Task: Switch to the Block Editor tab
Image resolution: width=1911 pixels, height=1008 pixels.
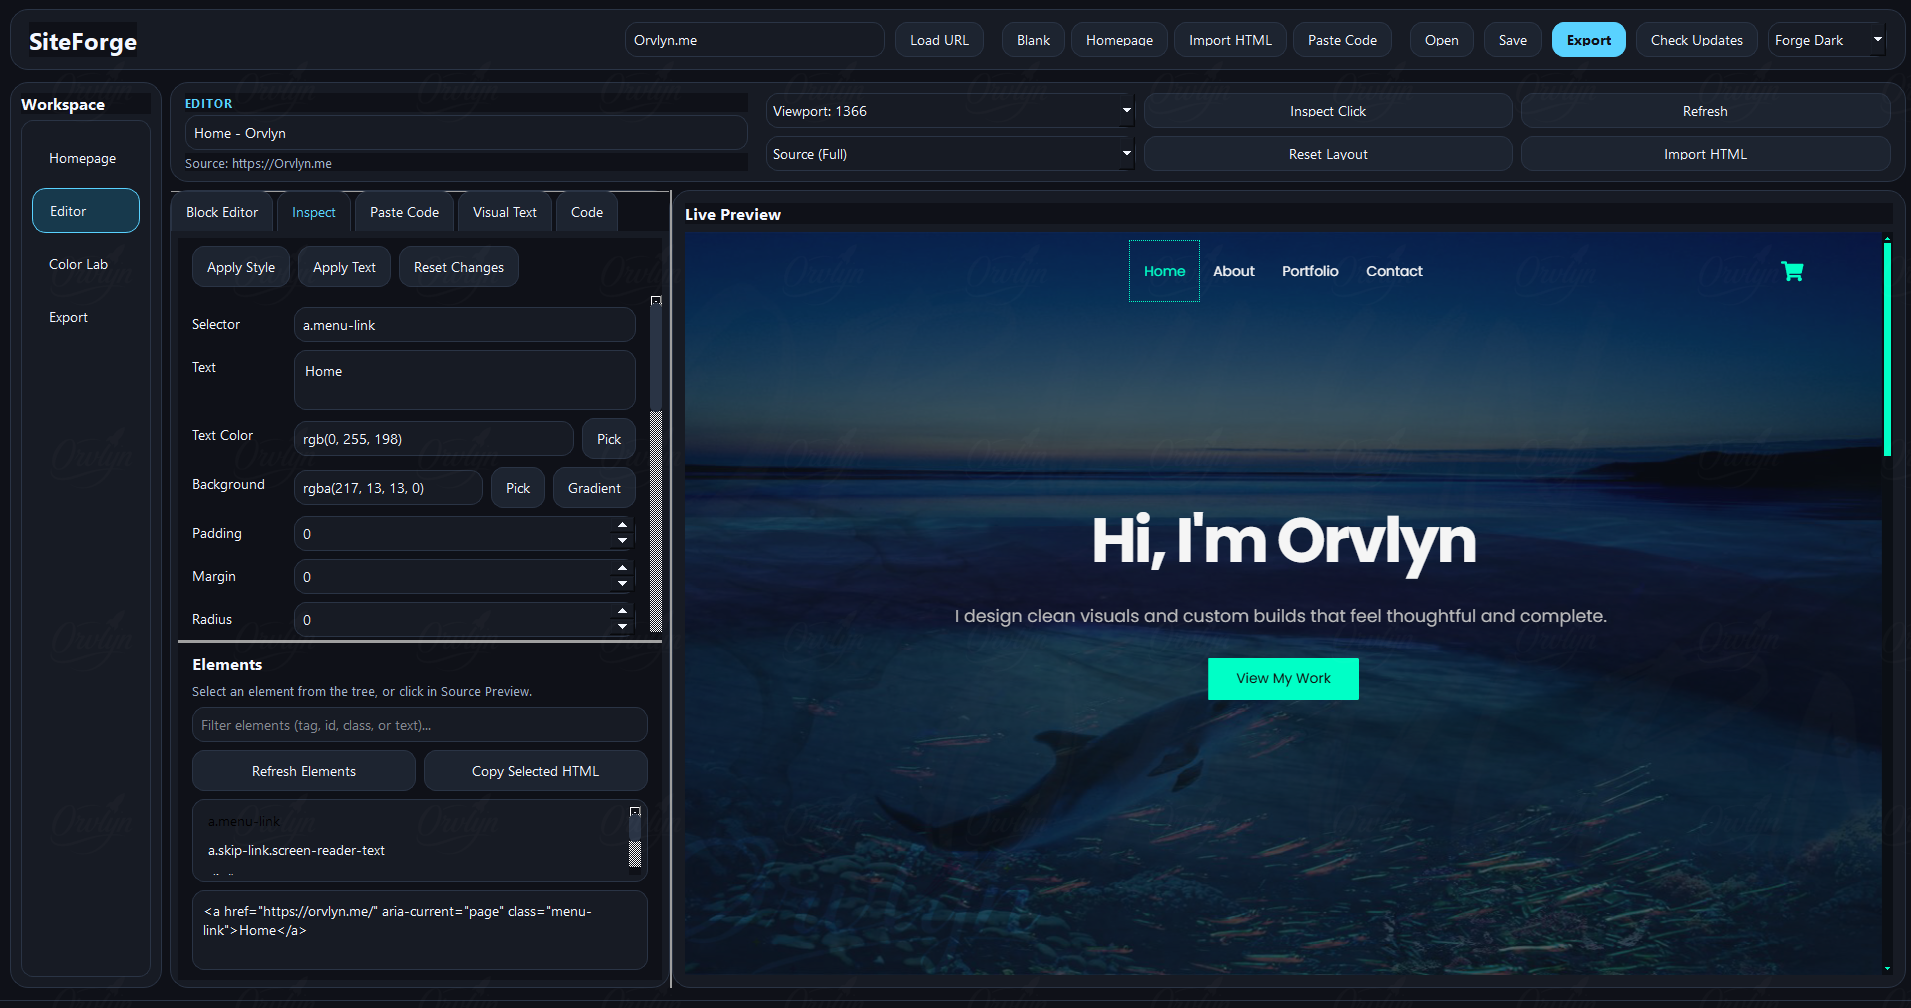Action: (x=222, y=212)
